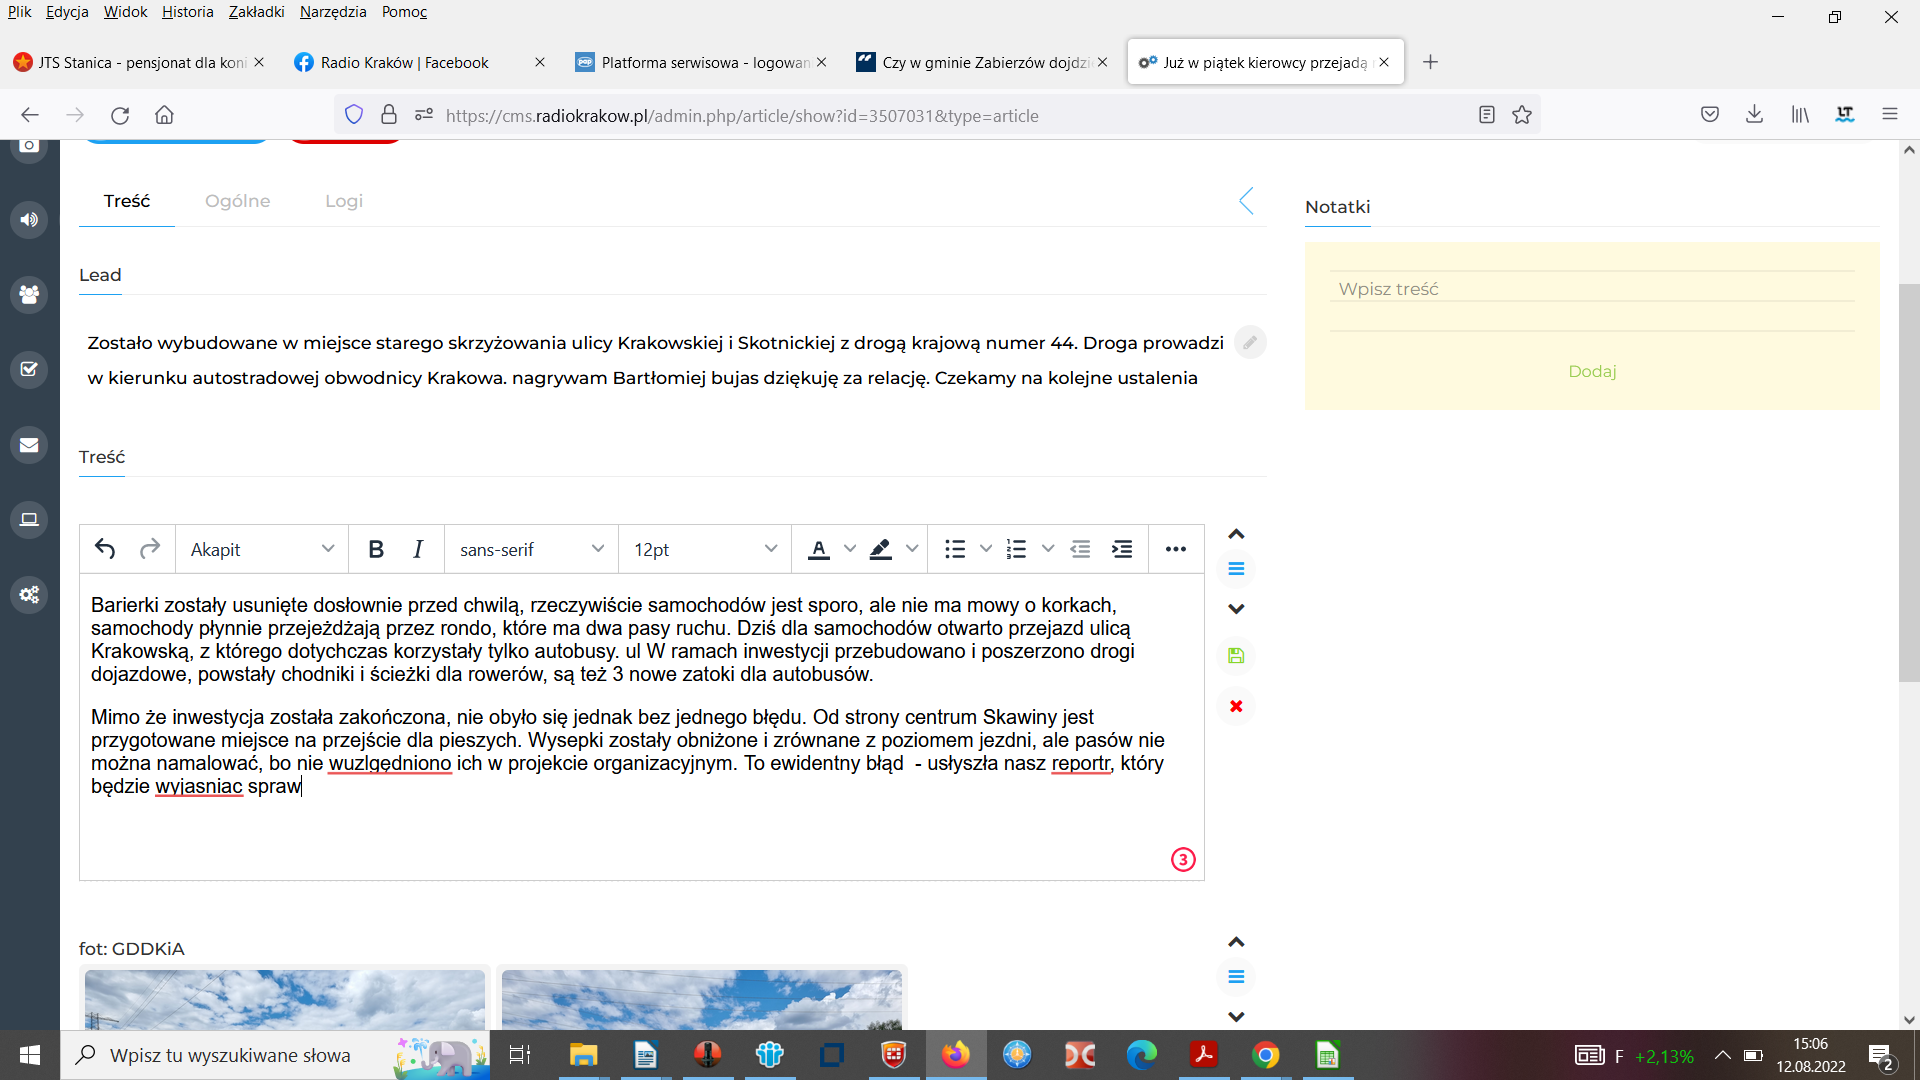Toggle bold formatting in editor
The image size is (1920, 1080).
point(376,549)
